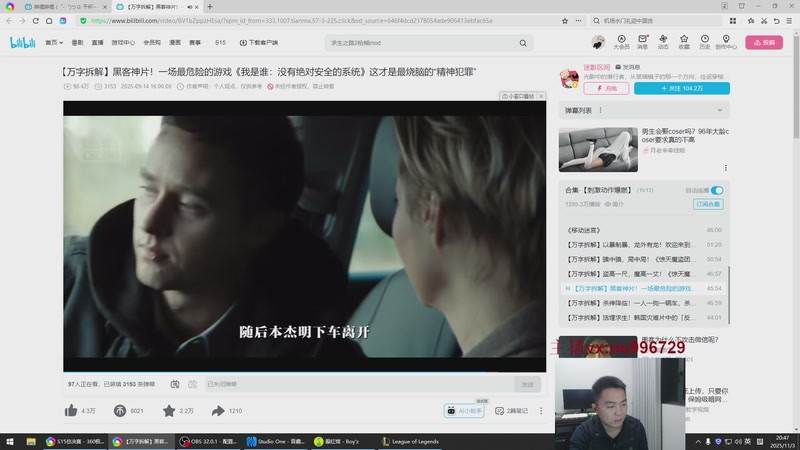Open a new browser tab
Screen dimensions: 800x450
click(x=210, y=7)
